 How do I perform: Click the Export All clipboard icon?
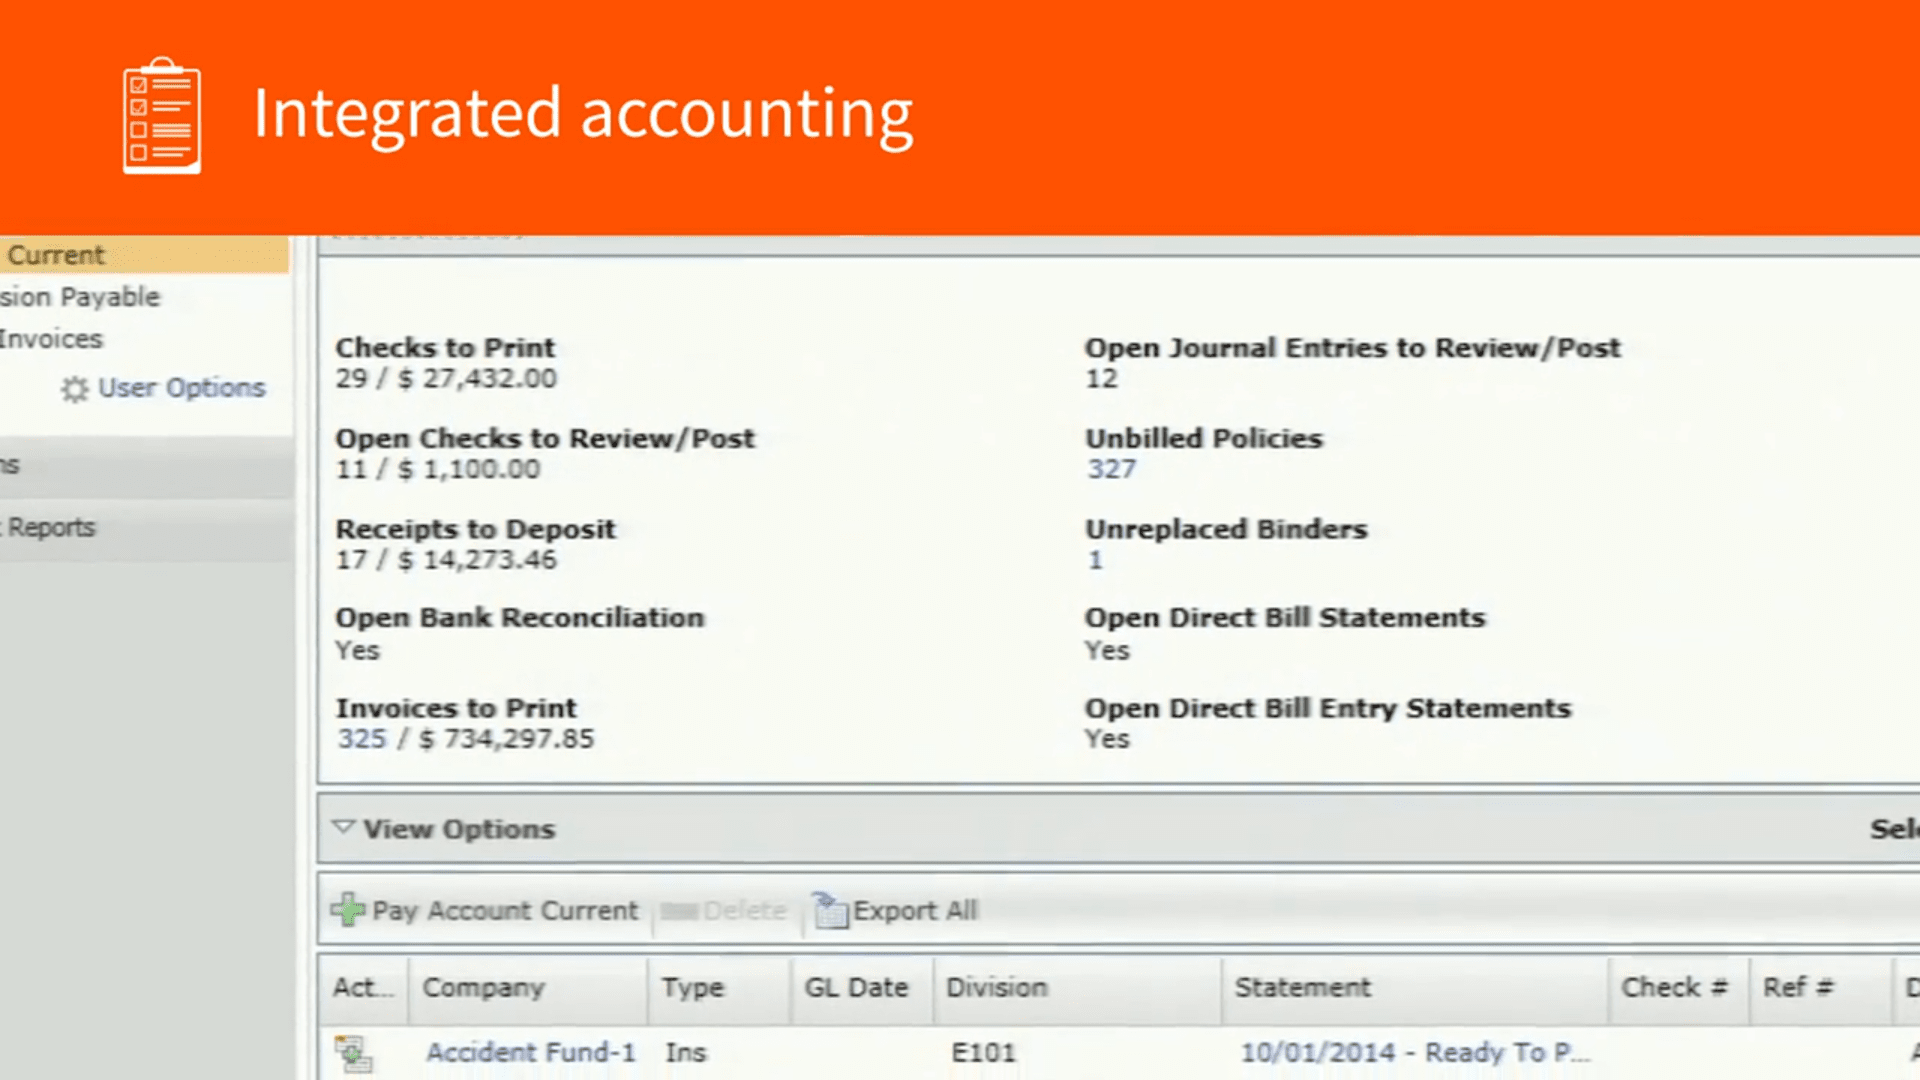point(830,910)
